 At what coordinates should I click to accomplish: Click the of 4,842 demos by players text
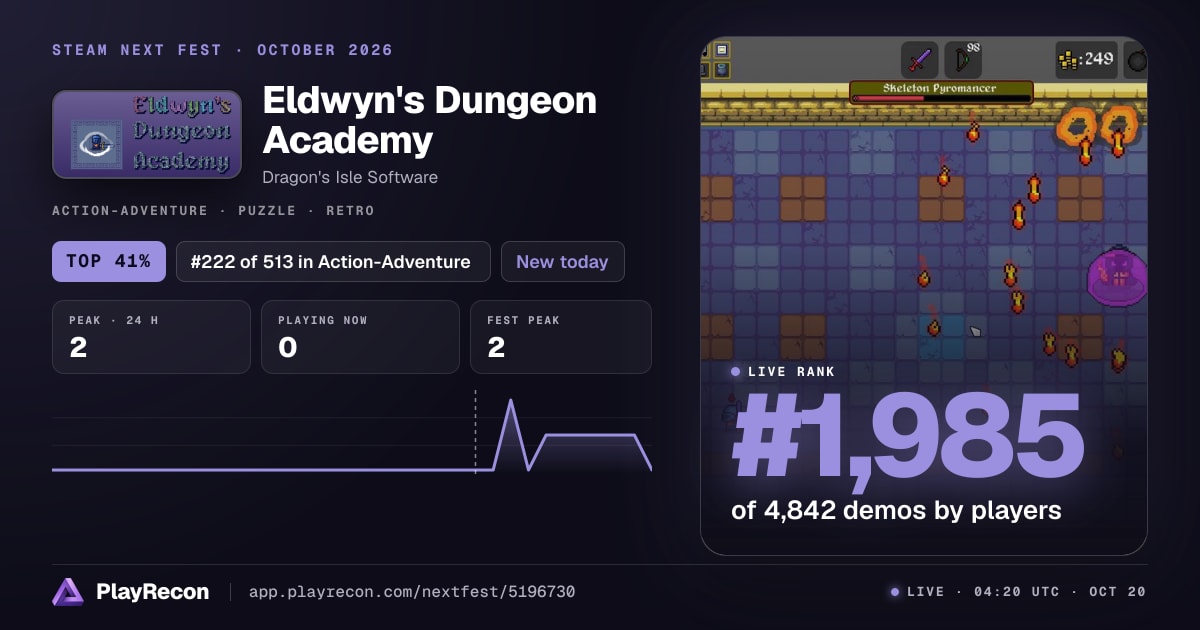pos(896,510)
